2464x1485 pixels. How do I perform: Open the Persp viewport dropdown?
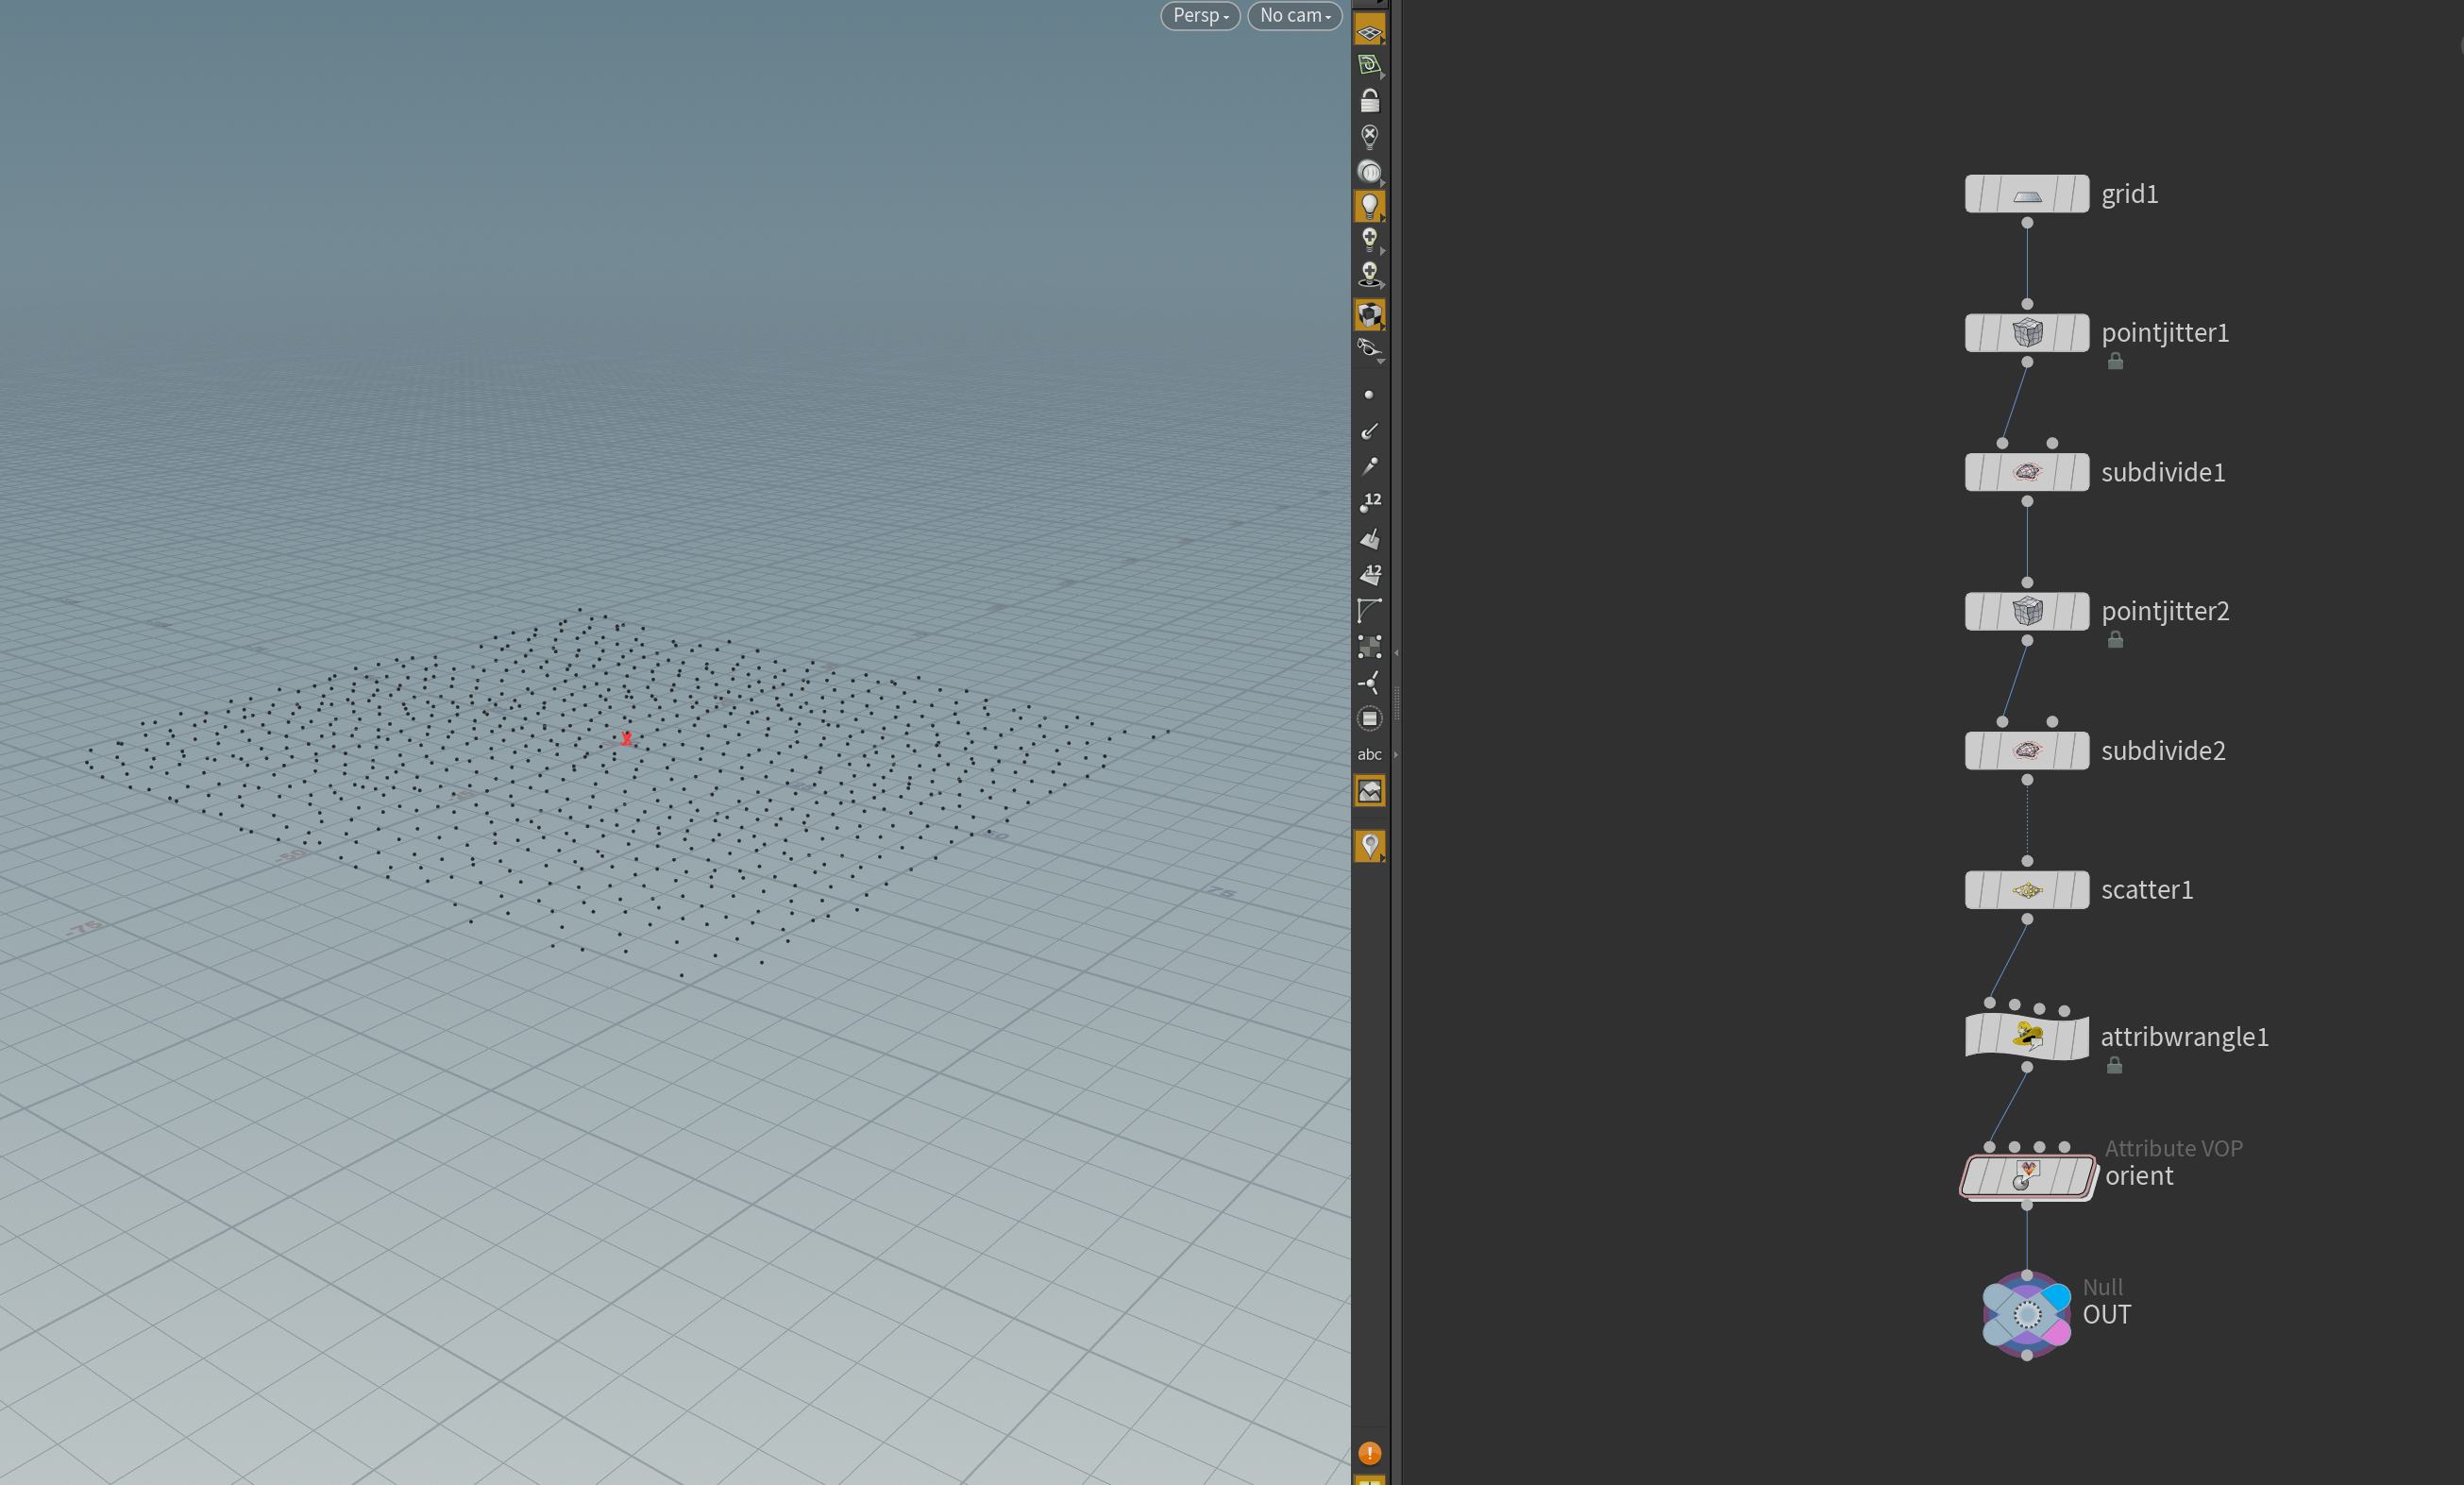point(1199,15)
